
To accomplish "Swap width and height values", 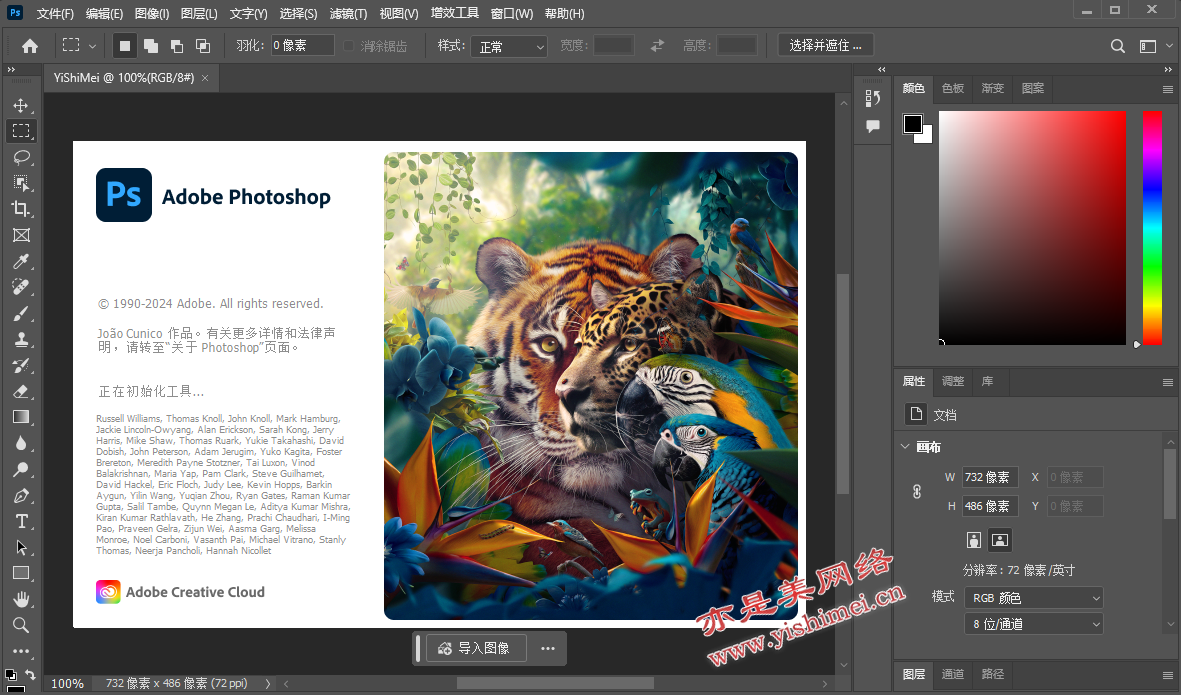I will (658, 46).
